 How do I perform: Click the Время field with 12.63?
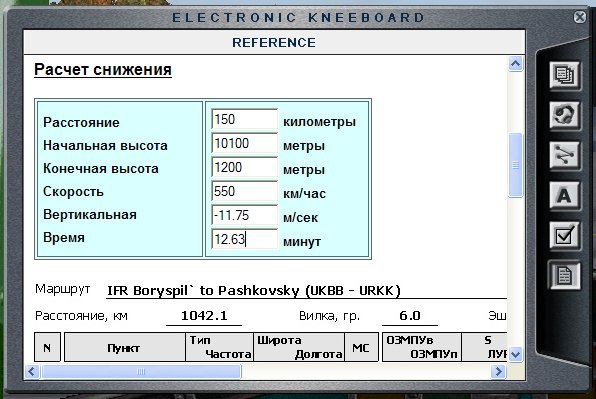[244, 239]
